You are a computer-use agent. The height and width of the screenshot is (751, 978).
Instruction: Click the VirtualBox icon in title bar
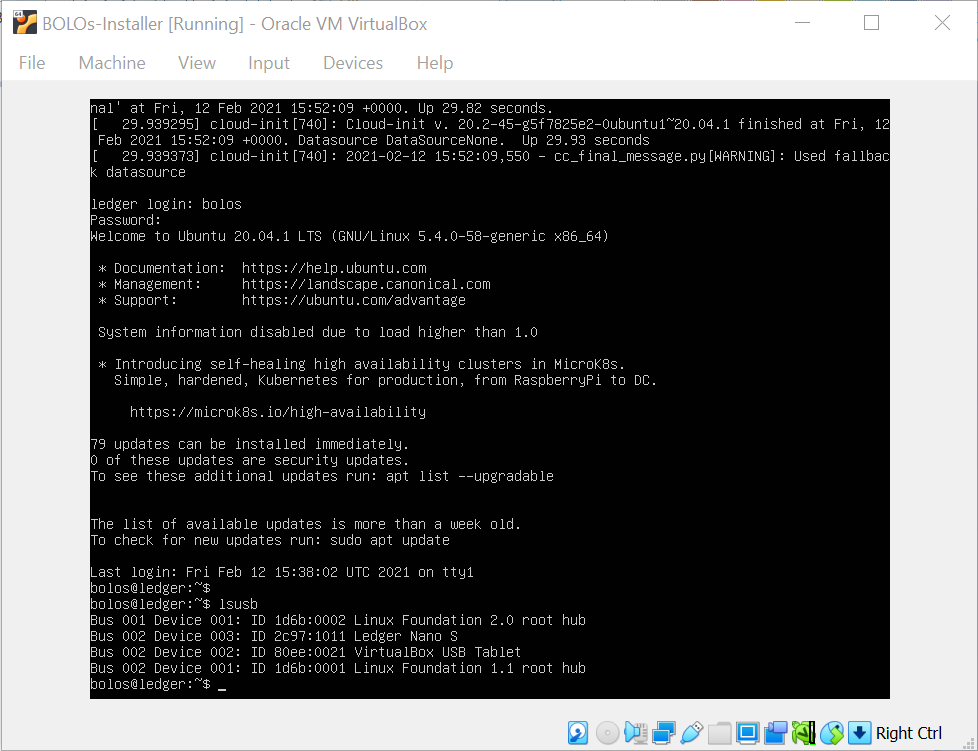[24, 23]
